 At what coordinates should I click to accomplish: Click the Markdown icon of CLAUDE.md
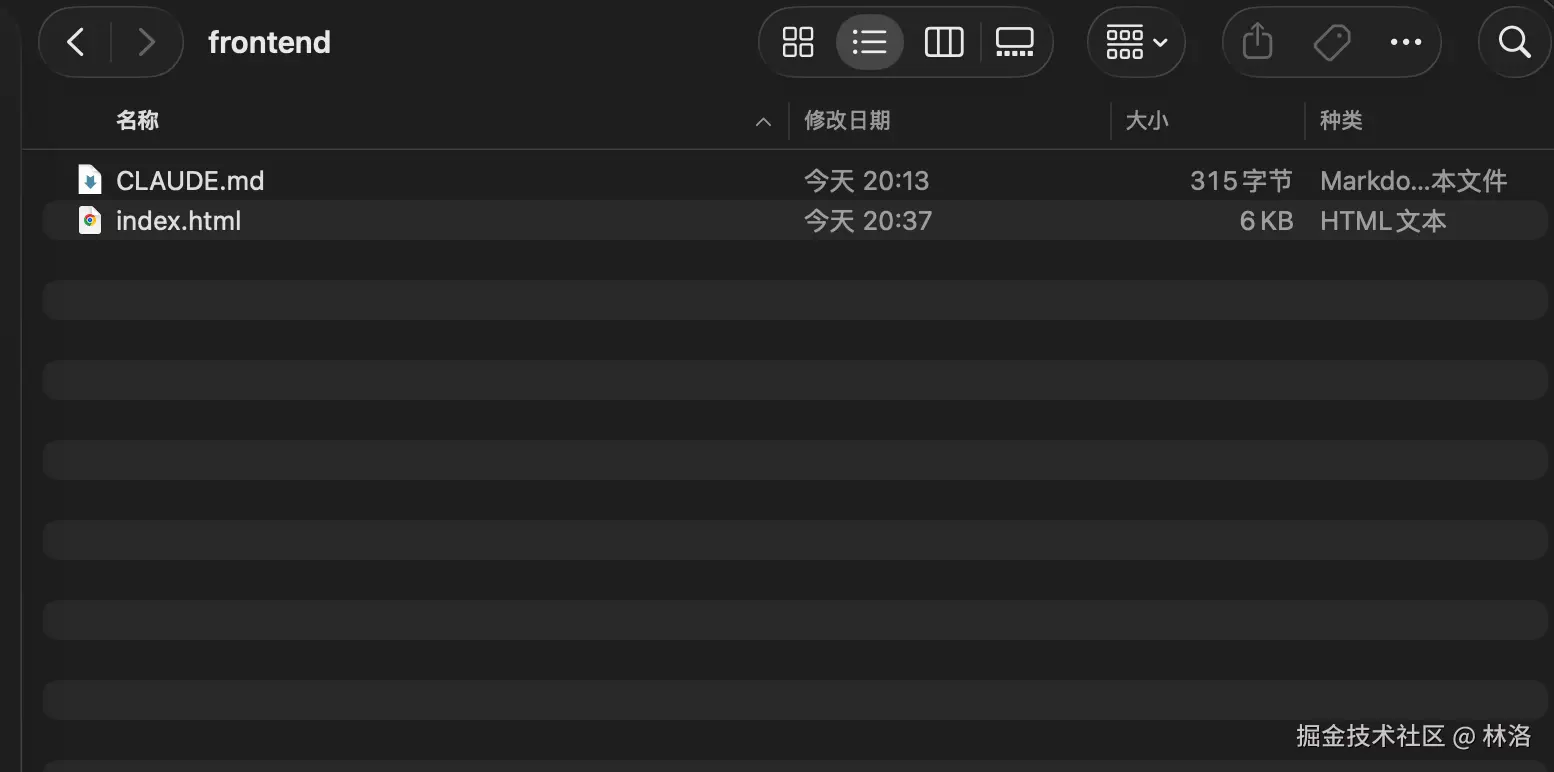tap(90, 180)
